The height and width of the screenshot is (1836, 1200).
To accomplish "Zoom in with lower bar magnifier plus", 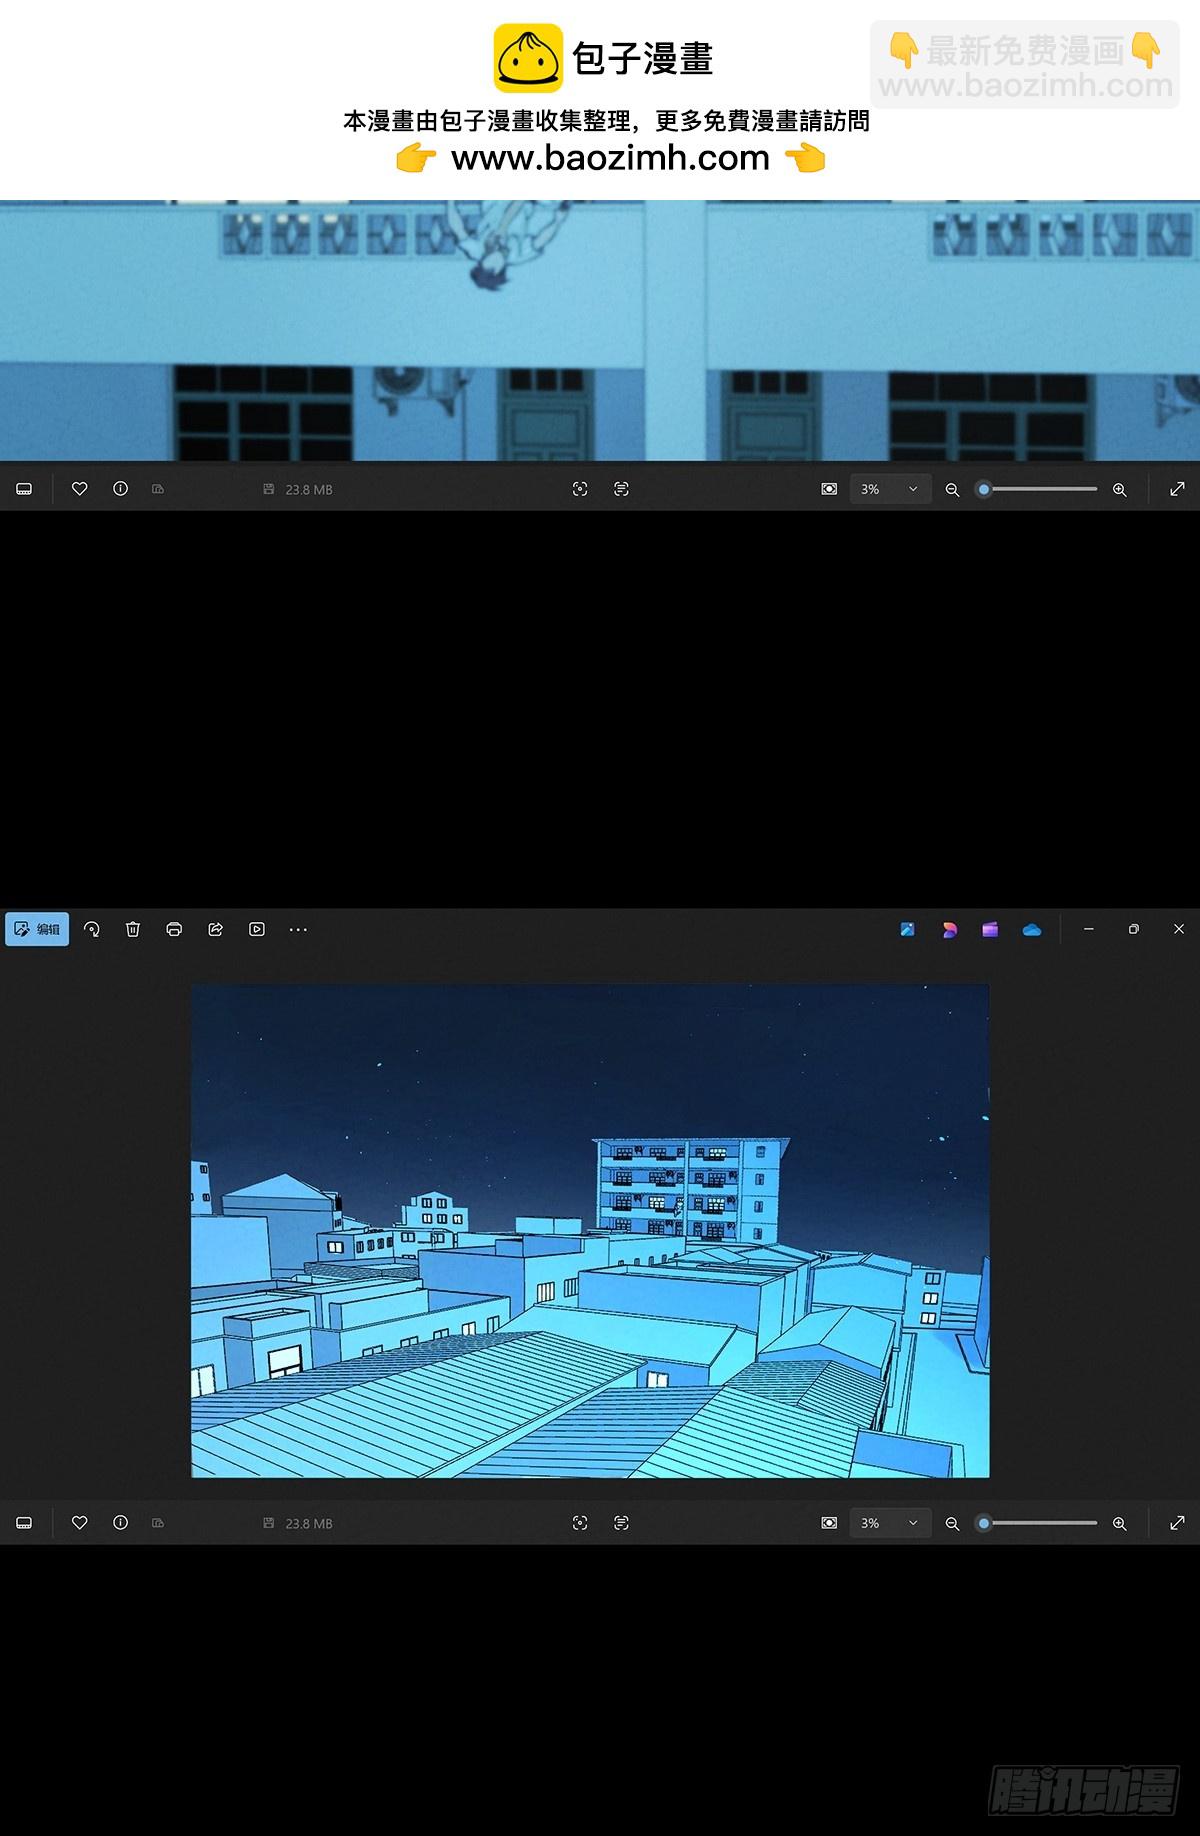I will pos(1119,1523).
